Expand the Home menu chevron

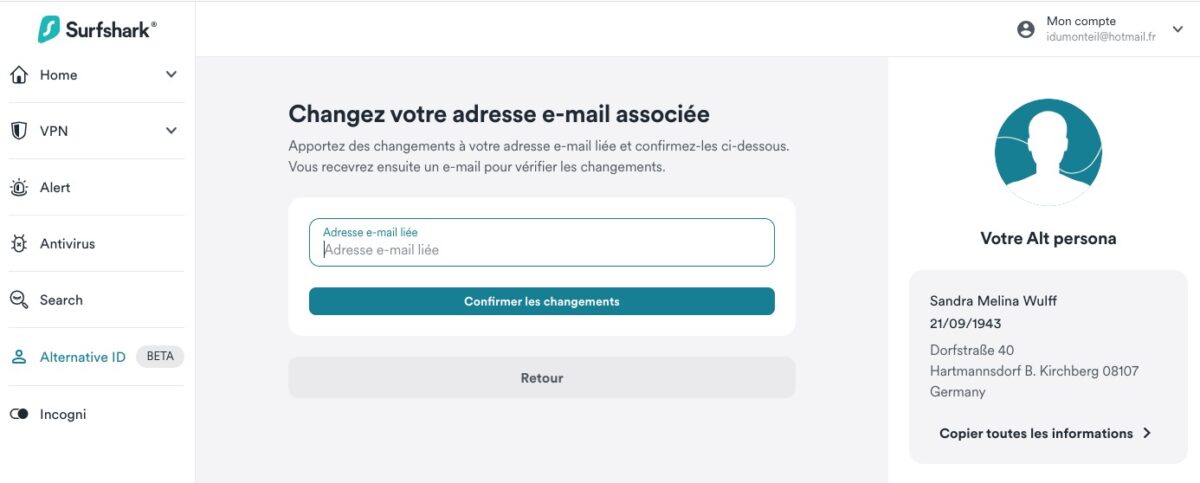[x=171, y=75]
